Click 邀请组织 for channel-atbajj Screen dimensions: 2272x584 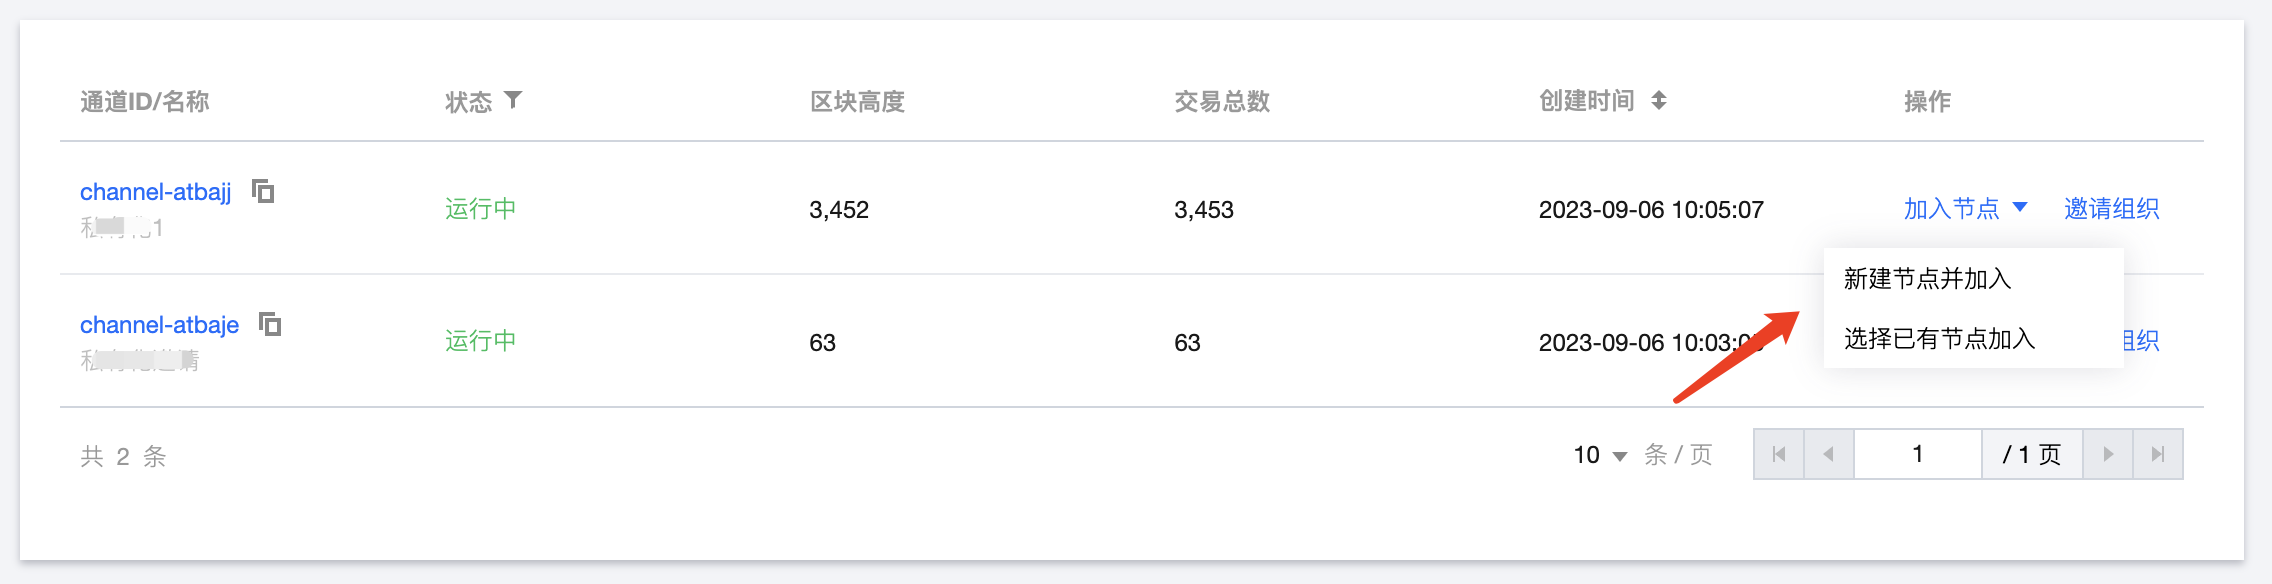tap(2111, 208)
